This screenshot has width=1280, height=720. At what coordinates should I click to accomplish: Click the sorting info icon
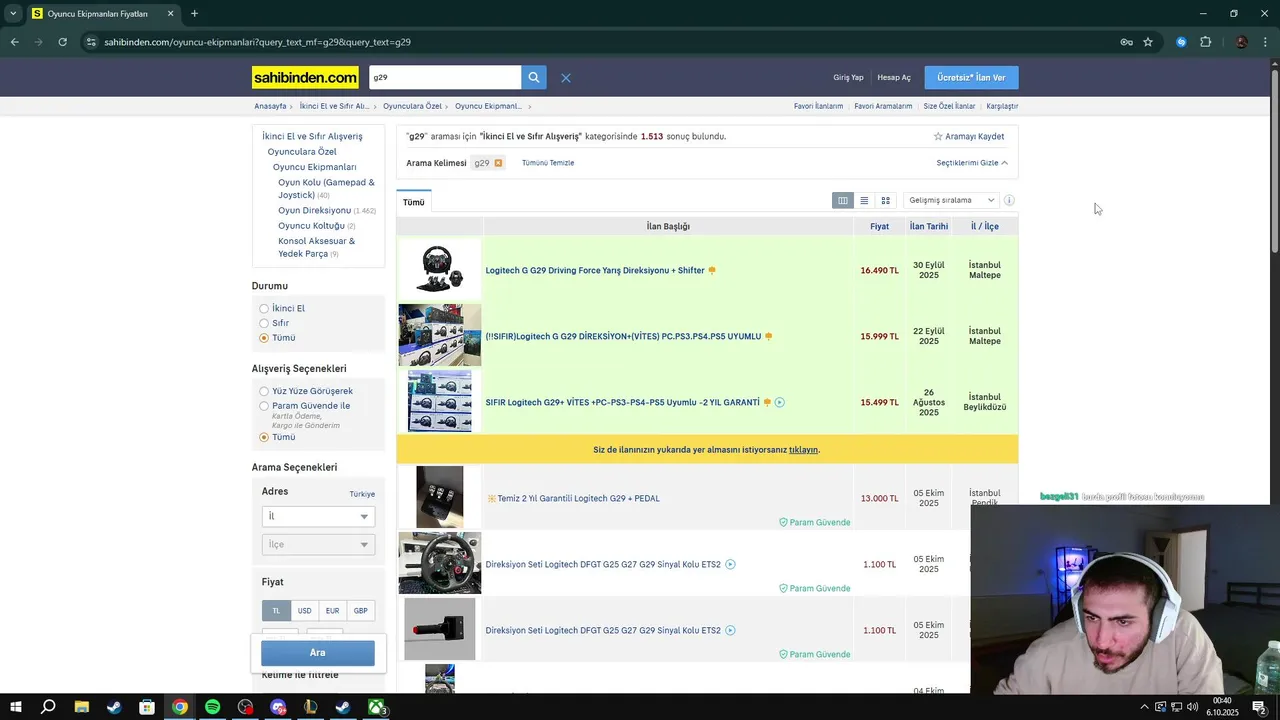point(1009,200)
